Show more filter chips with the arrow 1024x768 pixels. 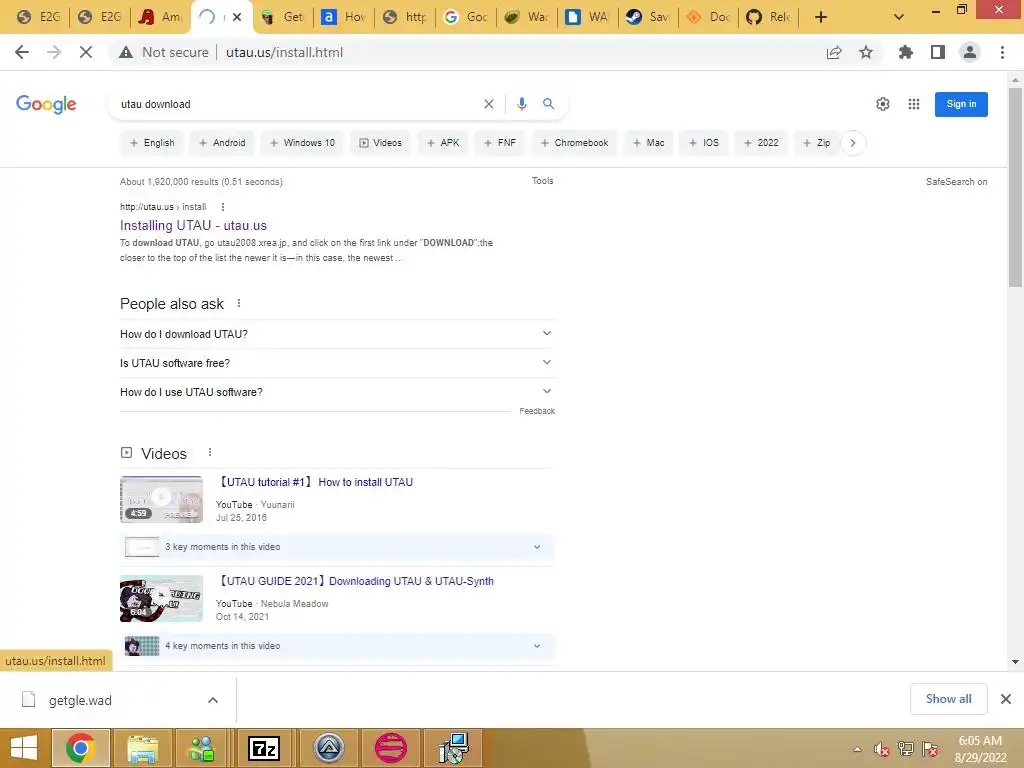(x=853, y=142)
